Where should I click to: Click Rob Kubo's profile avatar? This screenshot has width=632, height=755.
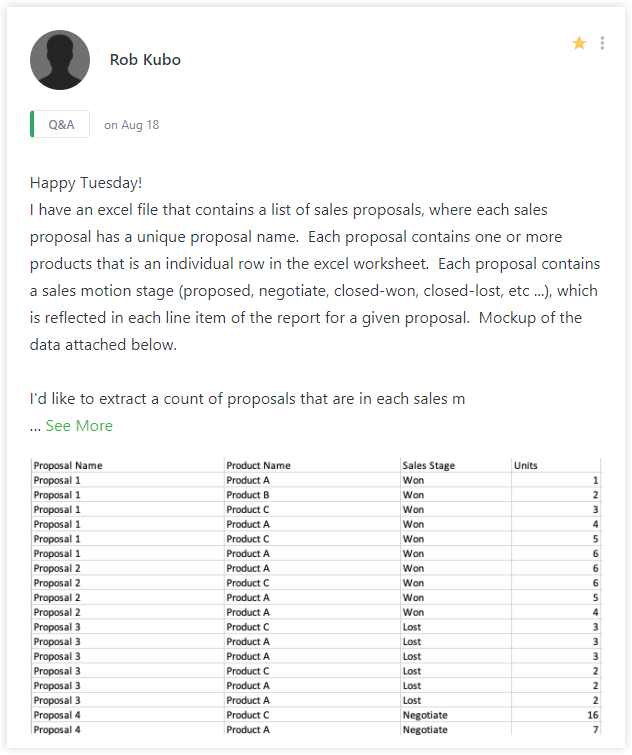tap(60, 60)
